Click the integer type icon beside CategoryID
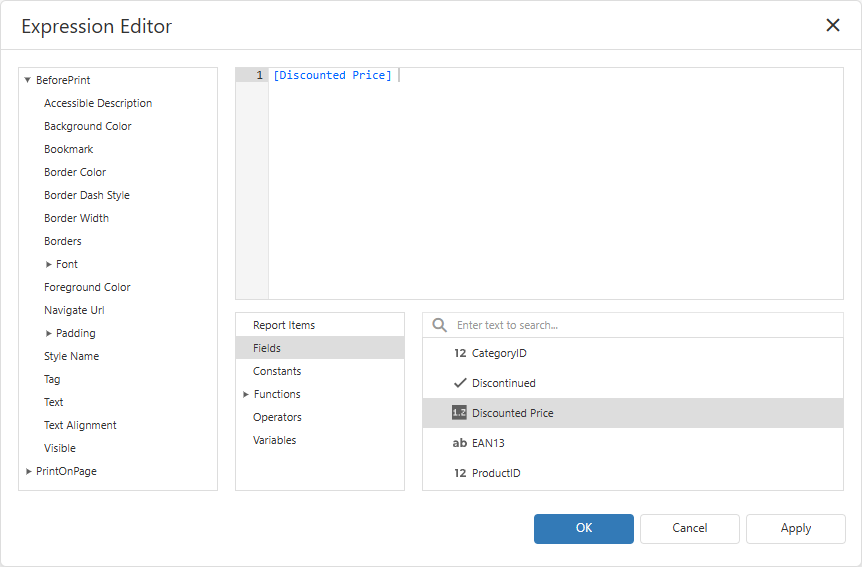 (x=460, y=353)
